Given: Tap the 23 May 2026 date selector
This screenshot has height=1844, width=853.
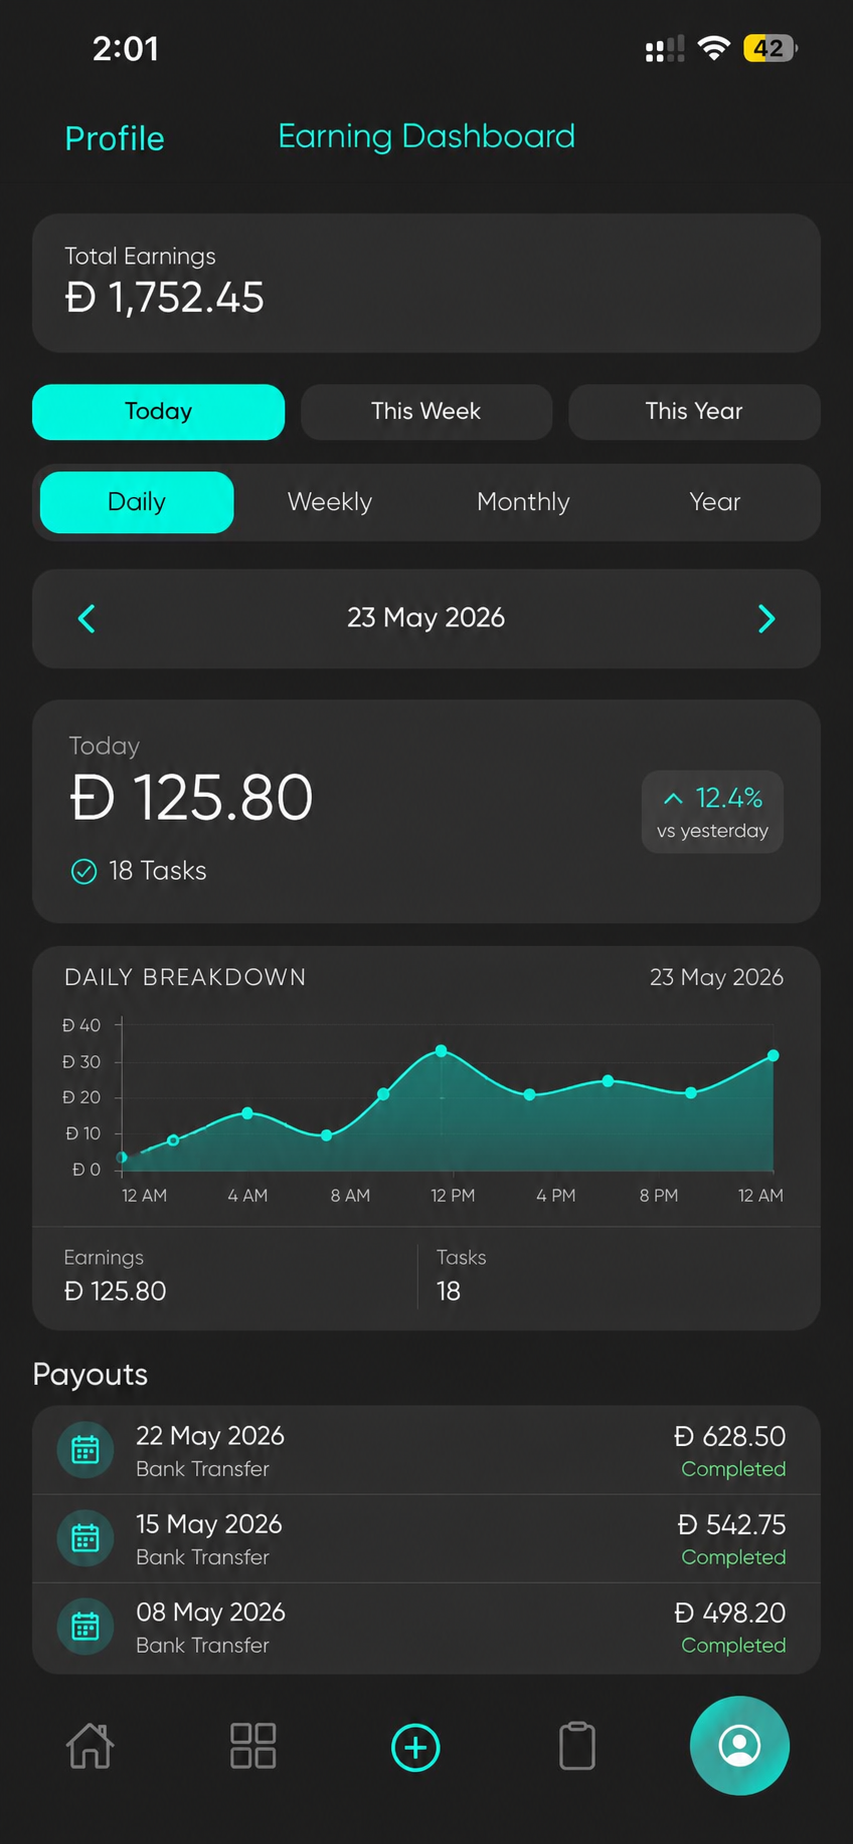Looking at the screenshot, I should (426, 618).
